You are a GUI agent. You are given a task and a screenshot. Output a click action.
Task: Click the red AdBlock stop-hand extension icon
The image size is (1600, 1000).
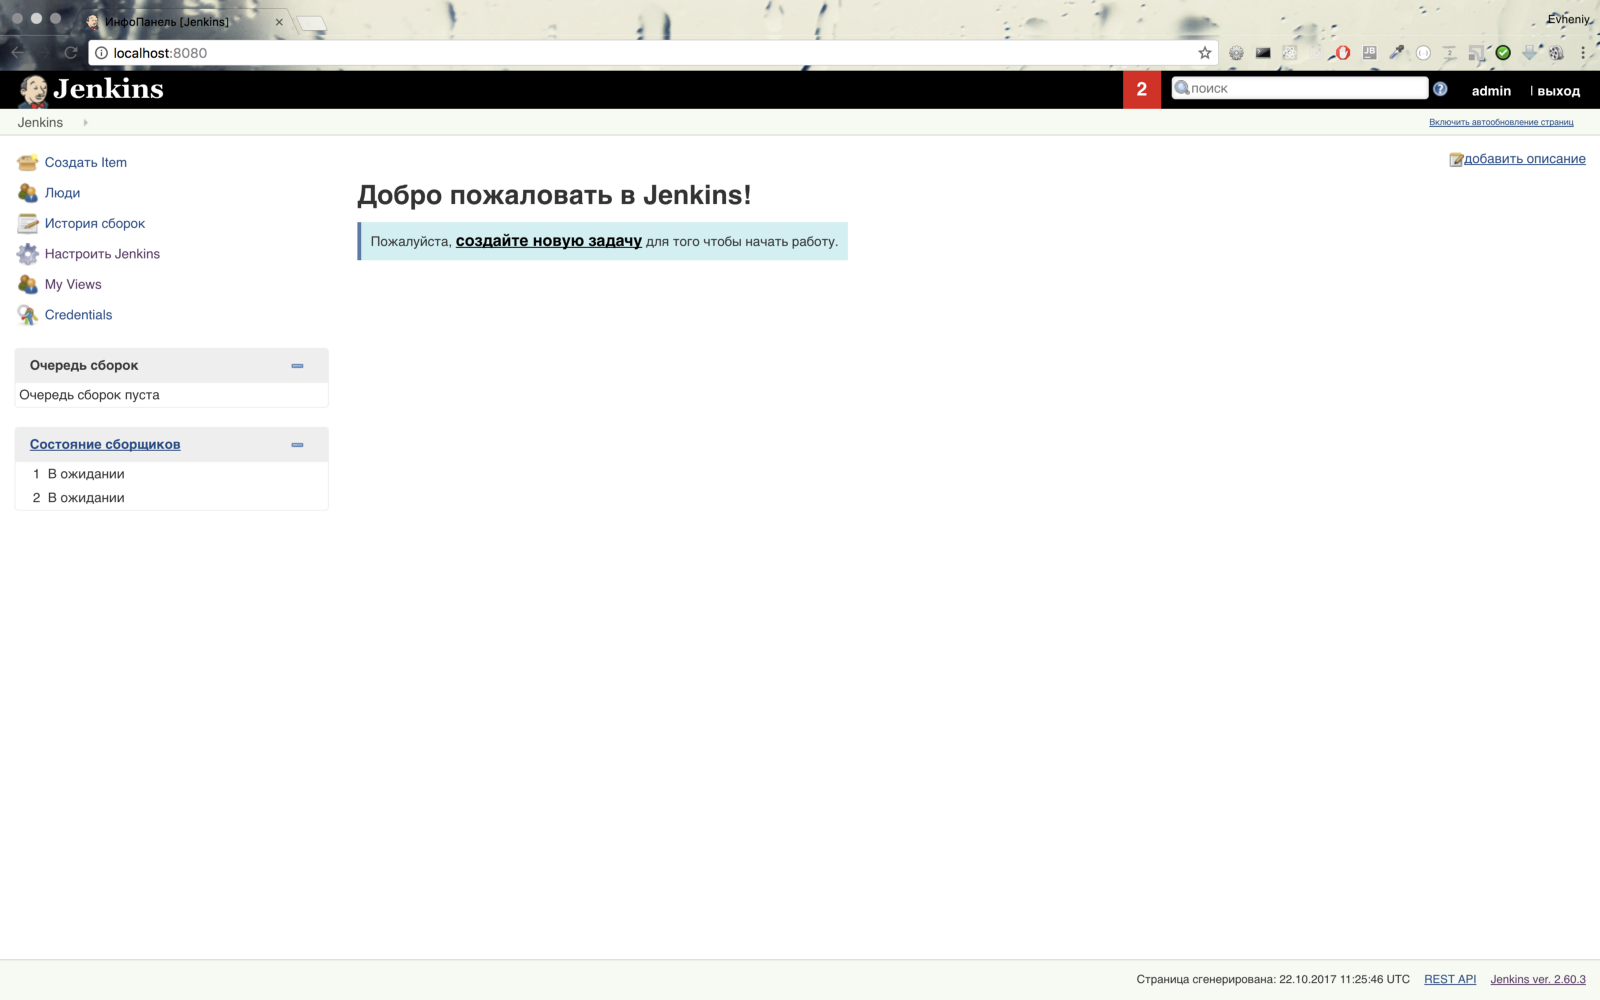click(1342, 53)
